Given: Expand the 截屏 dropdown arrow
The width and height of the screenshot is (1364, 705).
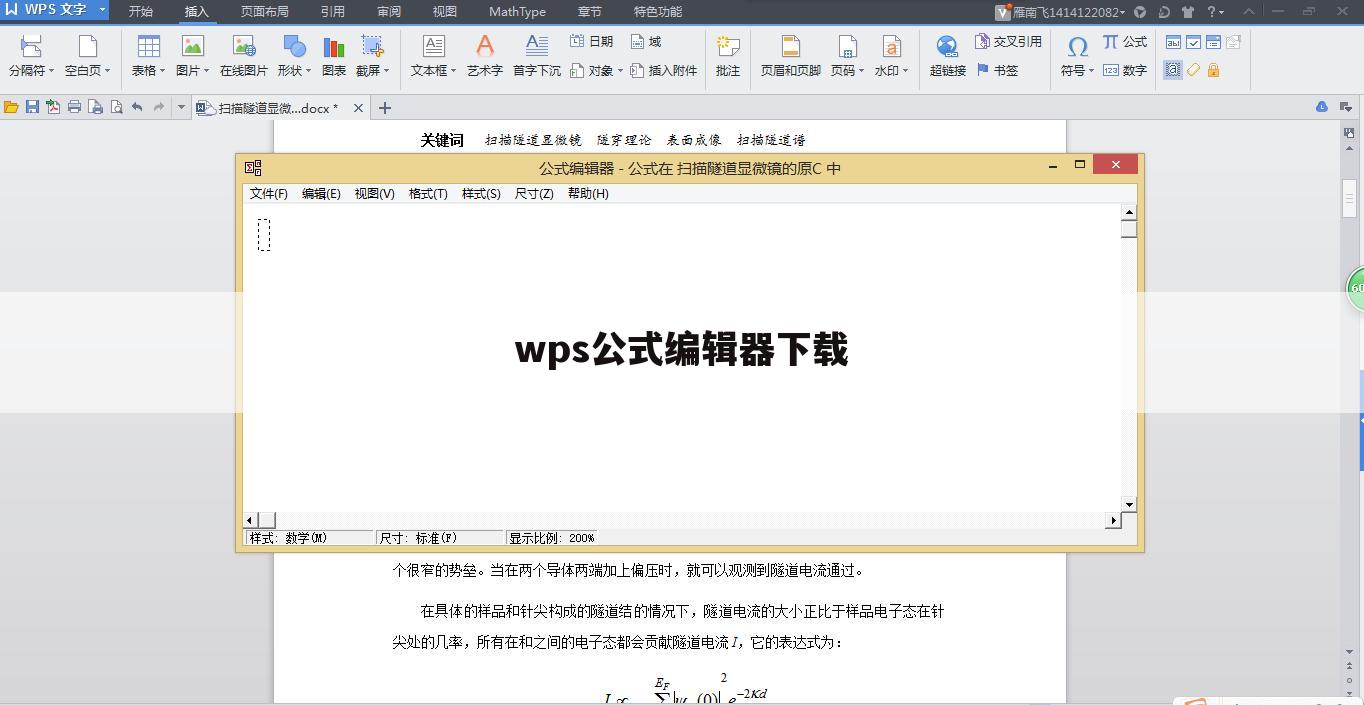Looking at the screenshot, I should click(x=386, y=71).
